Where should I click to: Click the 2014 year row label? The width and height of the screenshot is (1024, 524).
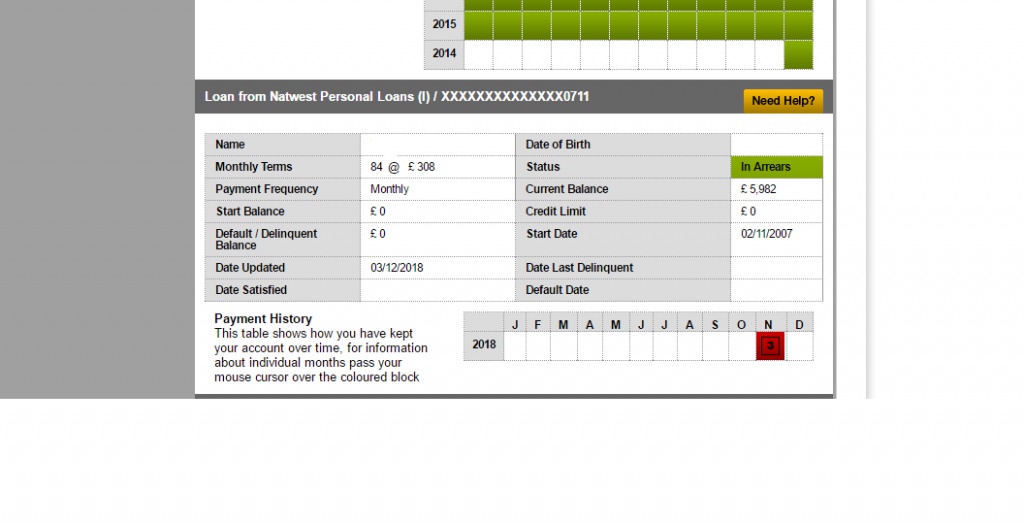point(444,54)
